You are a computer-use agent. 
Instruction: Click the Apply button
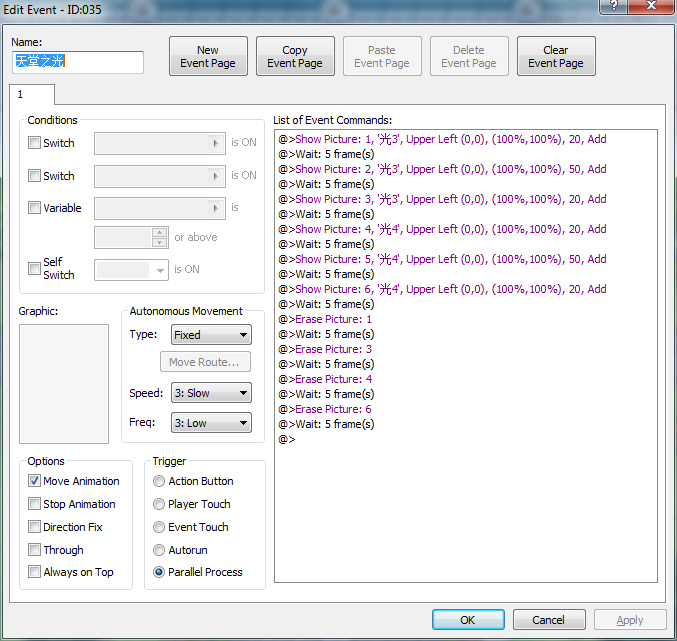click(x=630, y=620)
